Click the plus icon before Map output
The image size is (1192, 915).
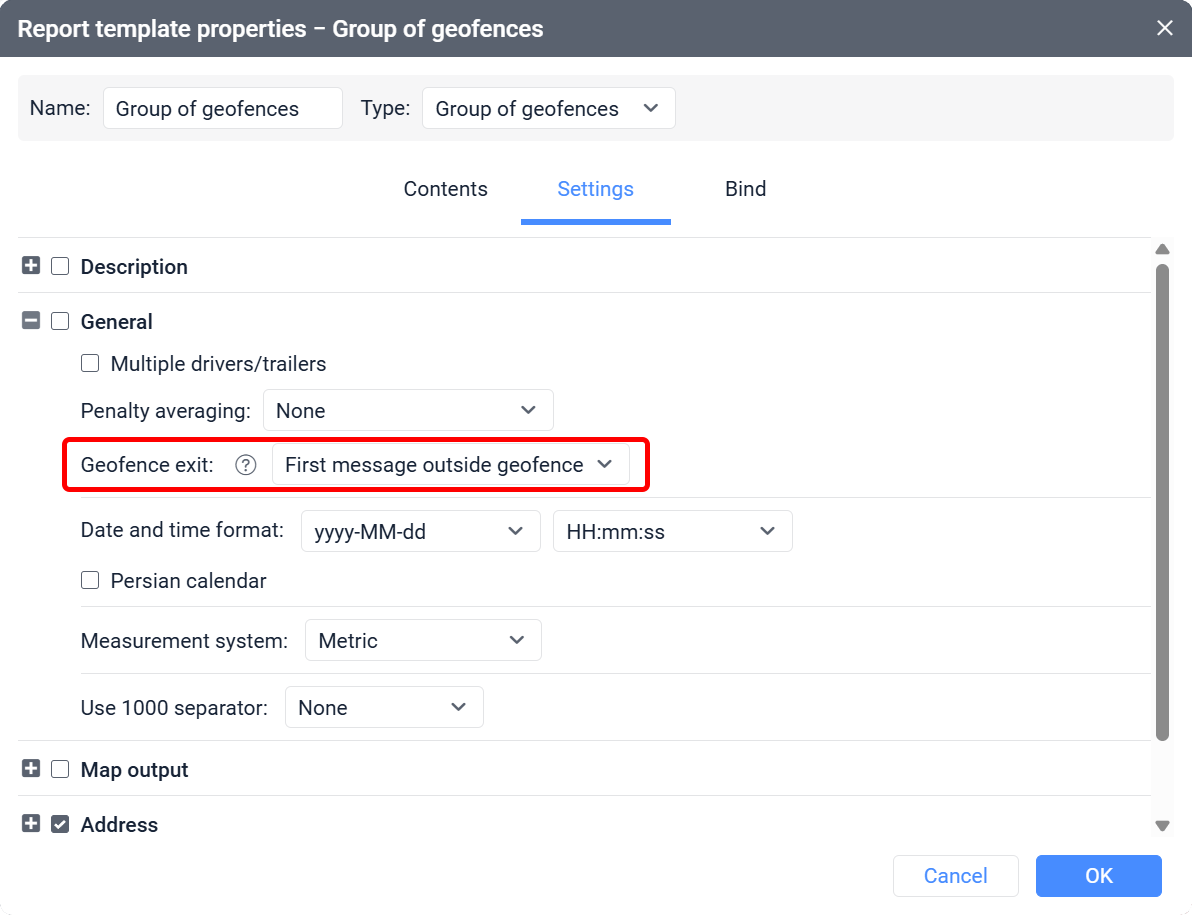click(x=30, y=769)
